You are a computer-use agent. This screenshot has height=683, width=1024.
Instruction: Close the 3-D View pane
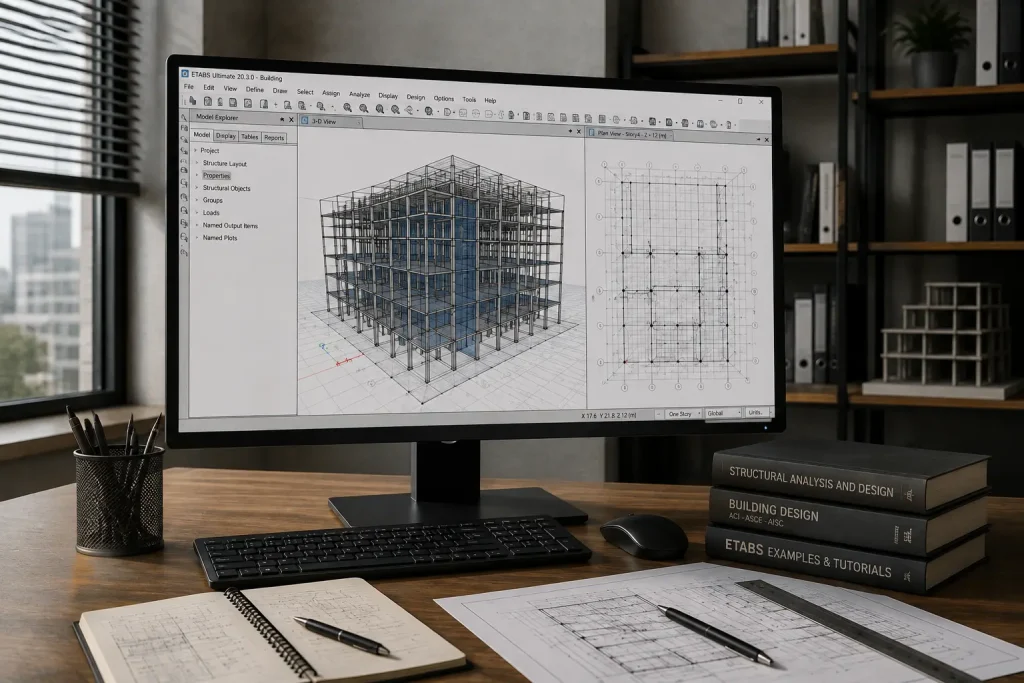pyautogui.click(x=579, y=131)
